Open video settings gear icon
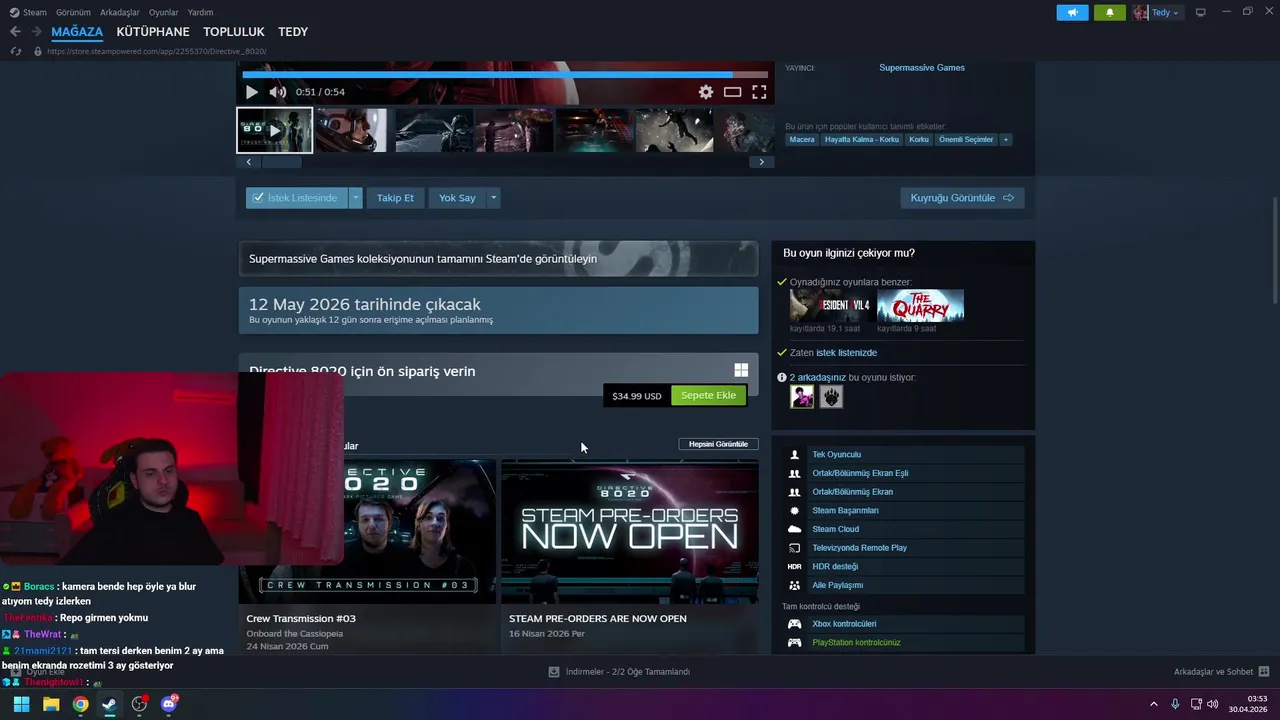This screenshot has width=1280, height=720. (x=706, y=92)
